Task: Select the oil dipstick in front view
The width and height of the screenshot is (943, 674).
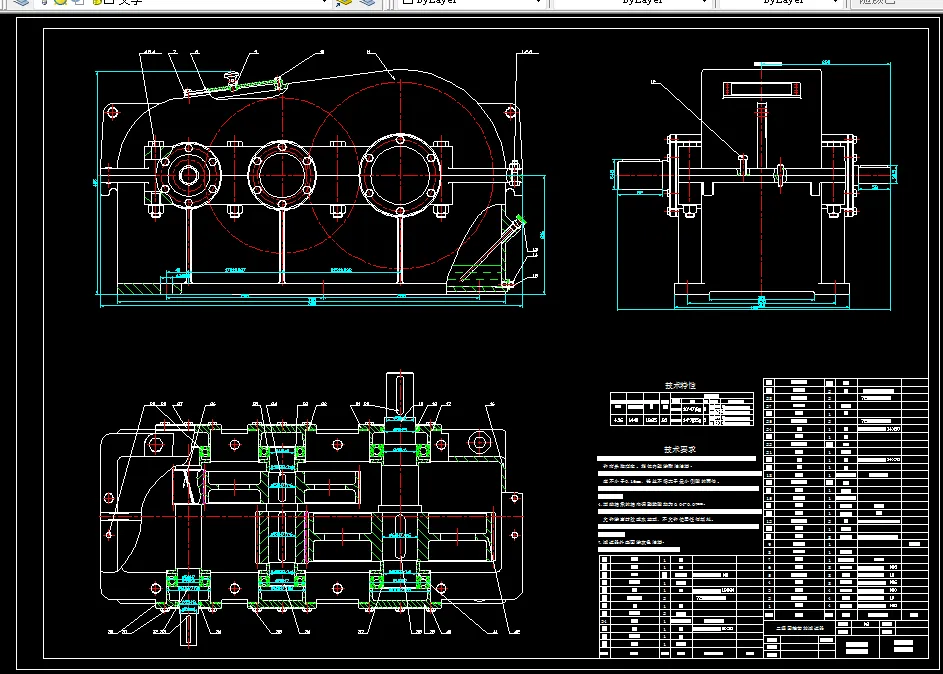Action: (x=492, y=250)
